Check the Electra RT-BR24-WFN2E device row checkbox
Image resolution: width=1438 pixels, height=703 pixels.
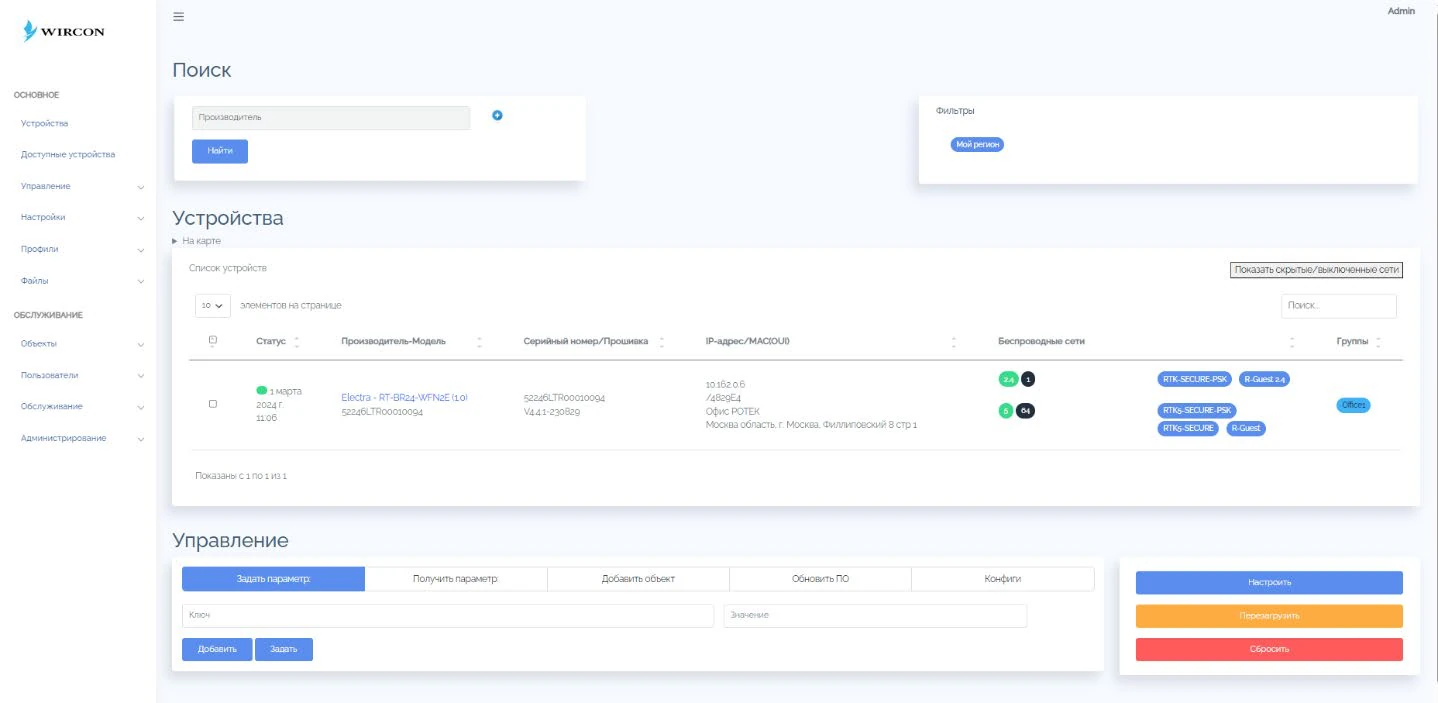(212, 404)
